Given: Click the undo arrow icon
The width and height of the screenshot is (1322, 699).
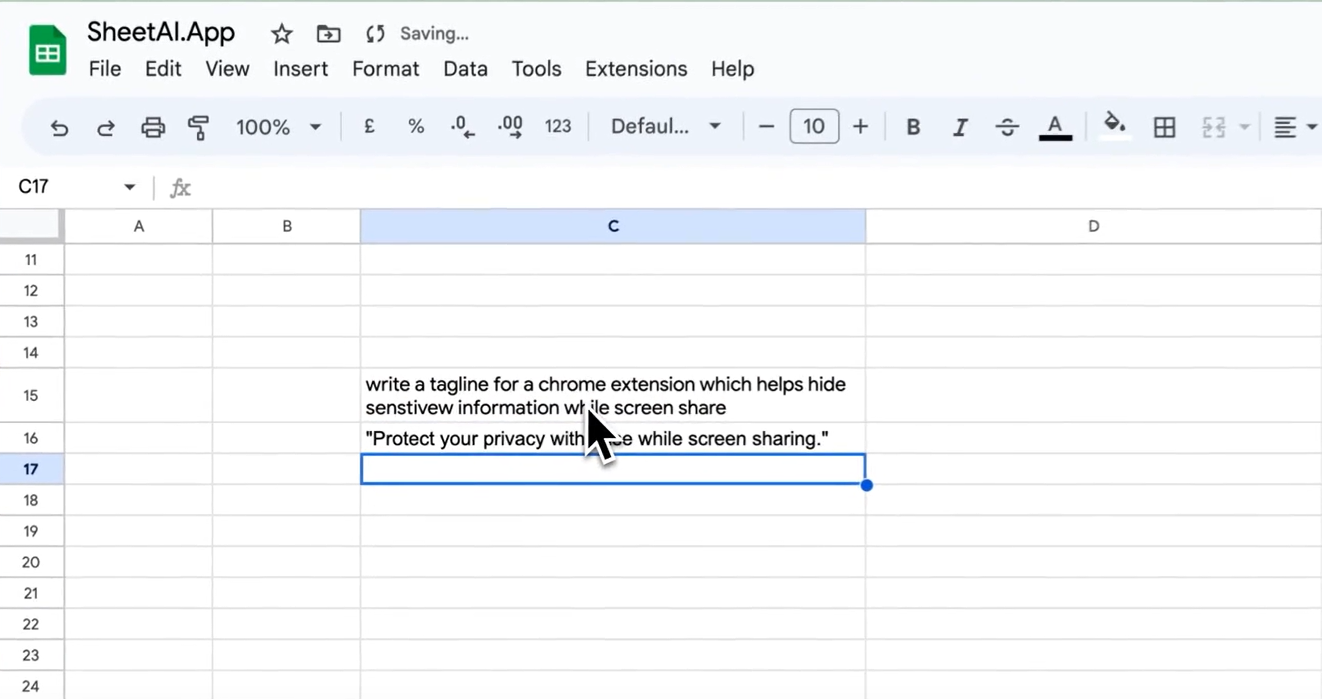Looking at the screenshot, I should (x=59, y=127).
